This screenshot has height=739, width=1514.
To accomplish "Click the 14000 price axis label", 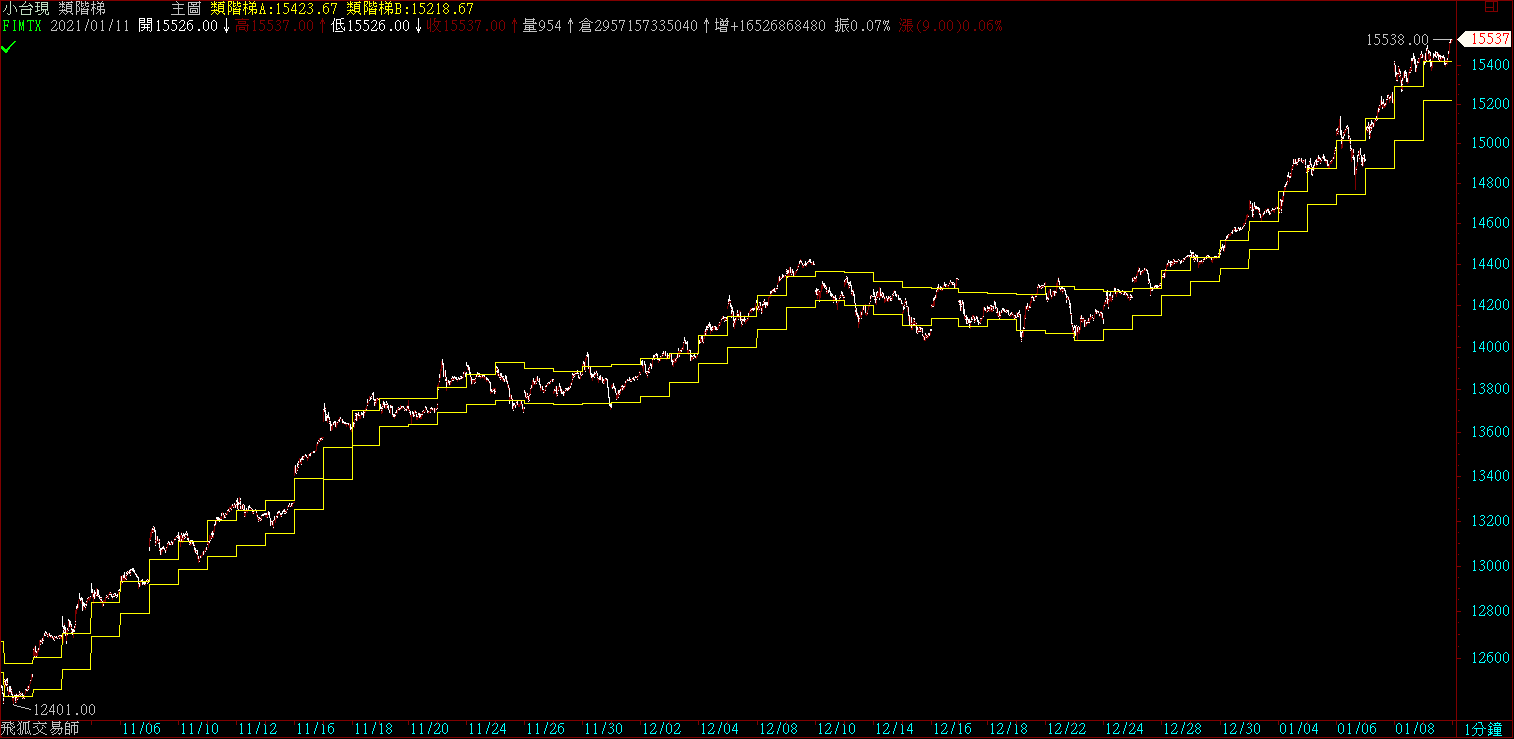I will (1490, 347).
